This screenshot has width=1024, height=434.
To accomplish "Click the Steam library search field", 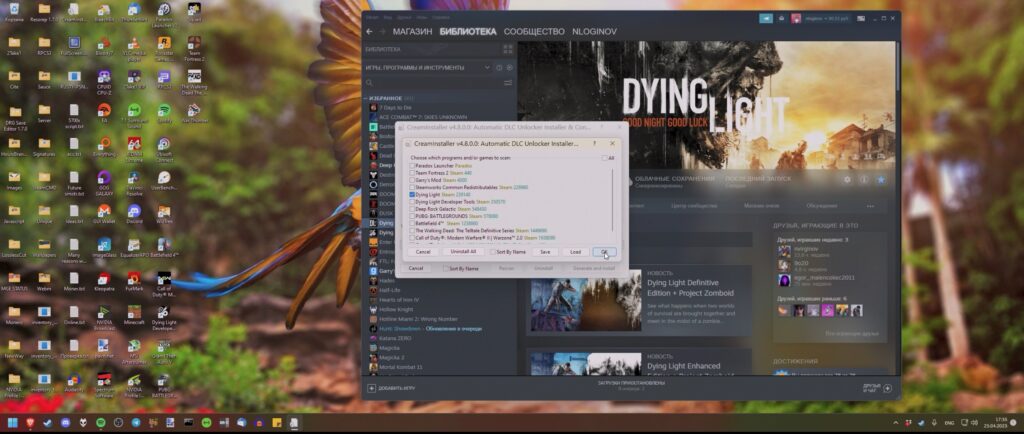I will [433, 83].
